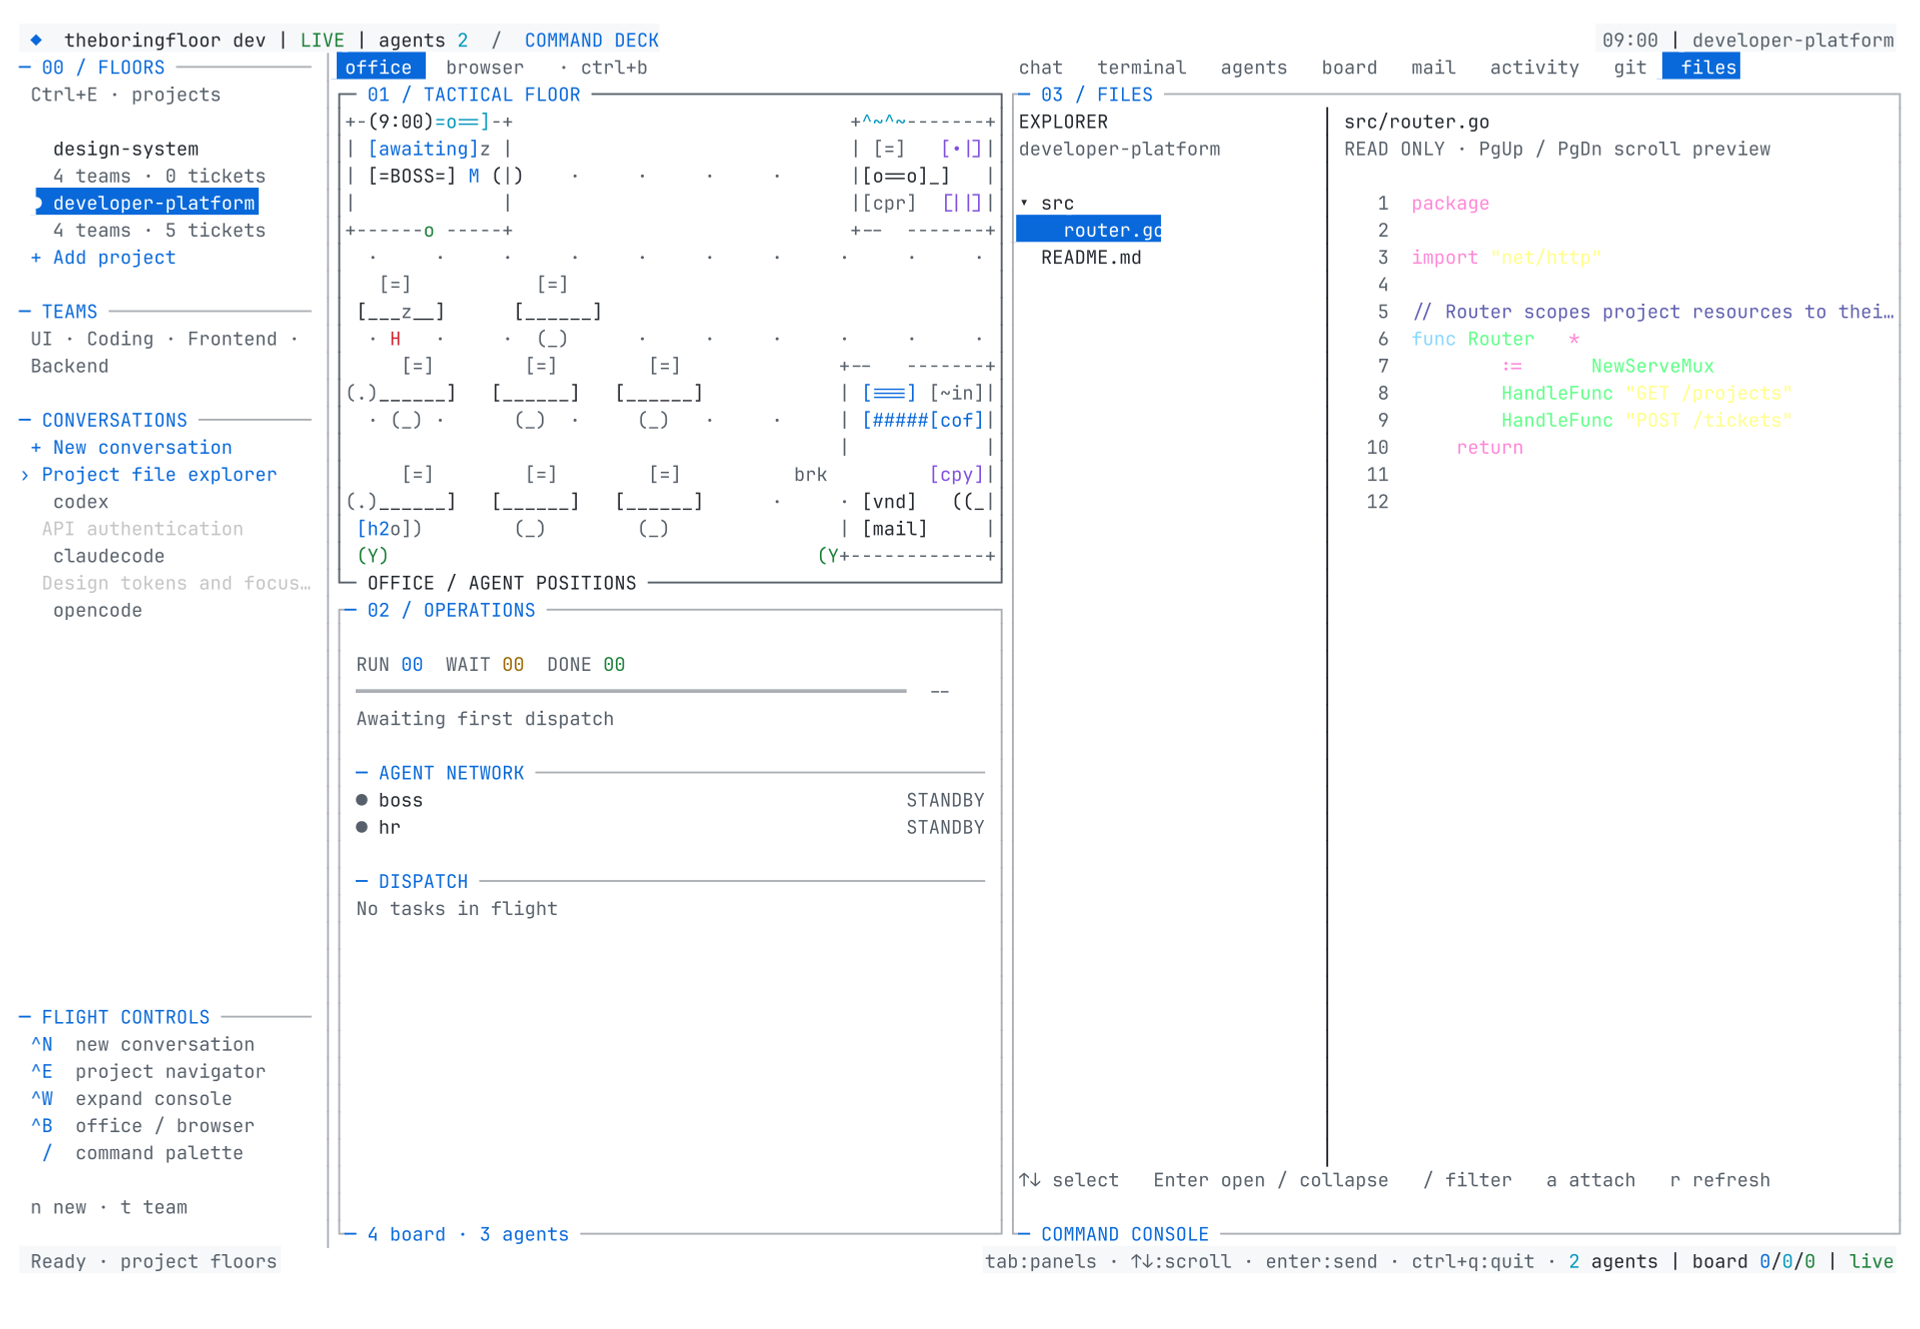Click the [vnd] vending machine icon
The height and width of the screenshot is (1329, 1920).
[x=889, y=502]
